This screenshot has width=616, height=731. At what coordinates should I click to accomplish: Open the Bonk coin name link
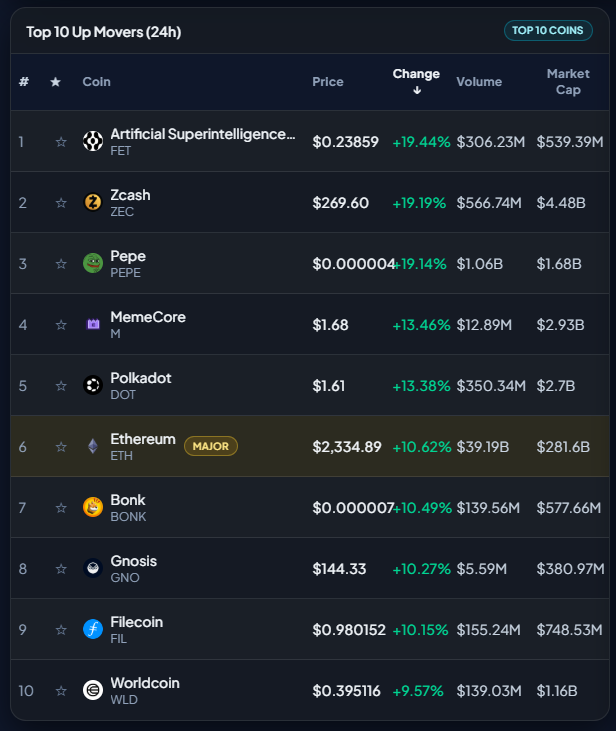(x=128, y=500)
